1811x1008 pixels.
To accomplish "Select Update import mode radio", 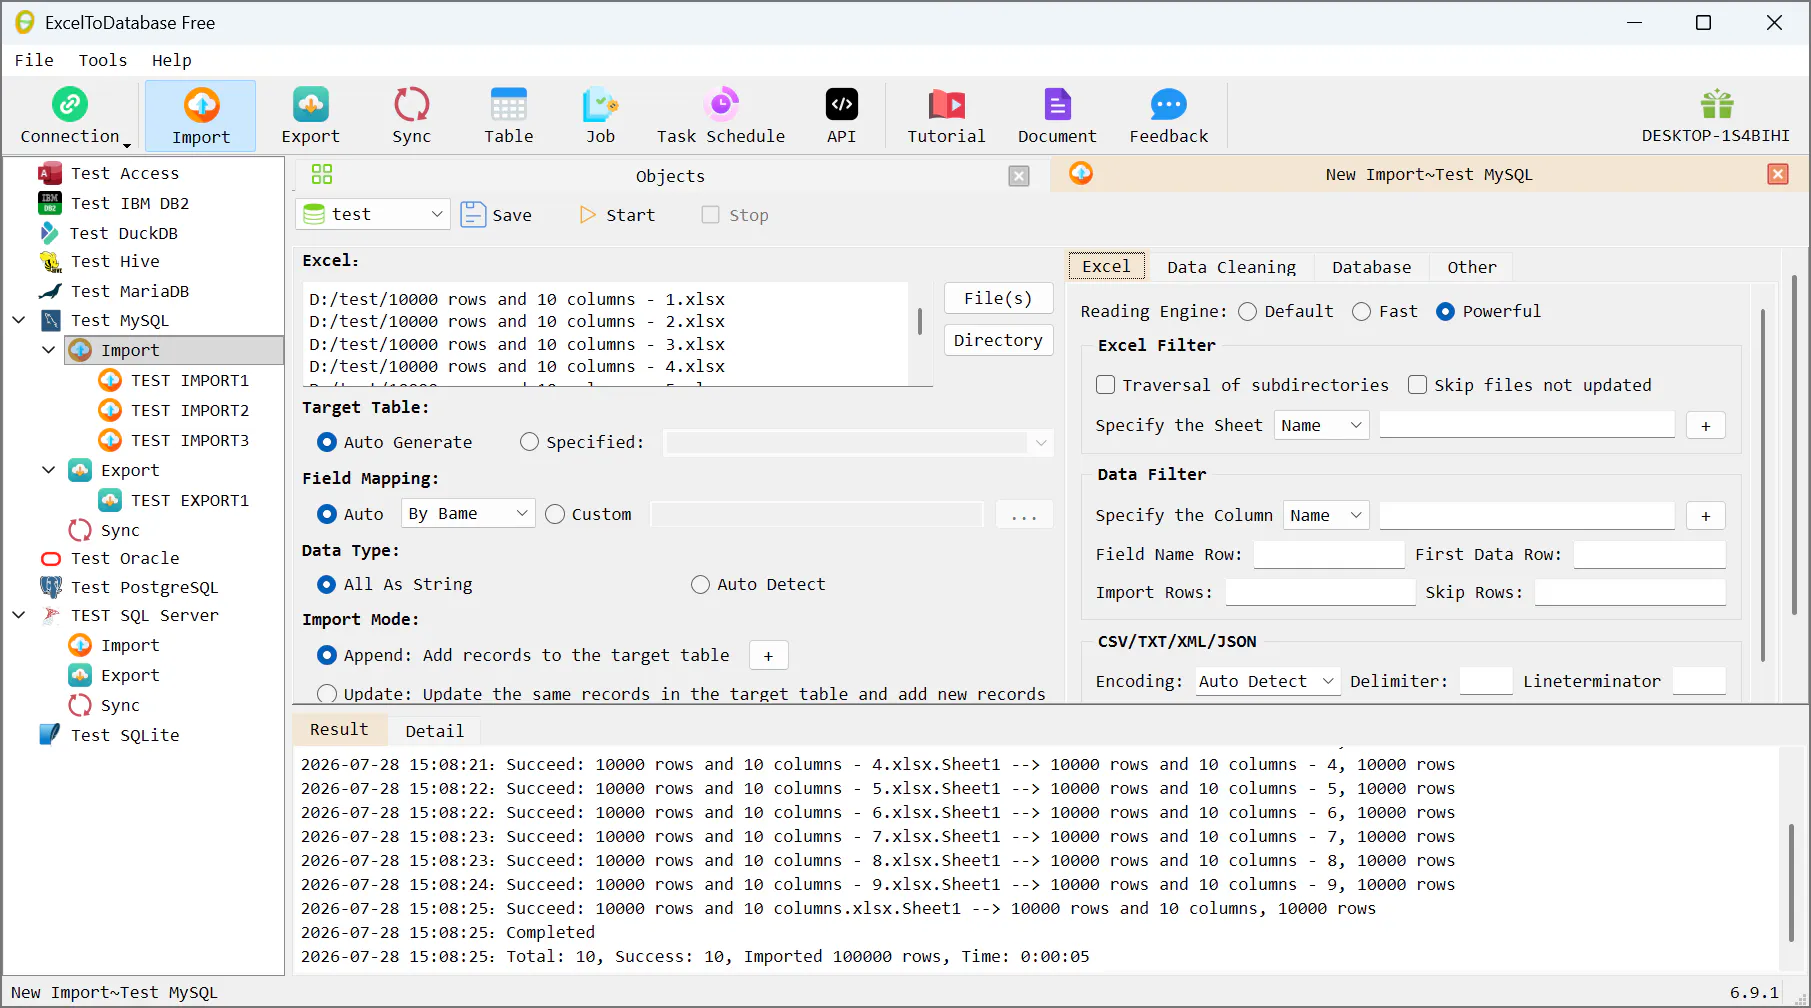I will (x=327, y=694).
